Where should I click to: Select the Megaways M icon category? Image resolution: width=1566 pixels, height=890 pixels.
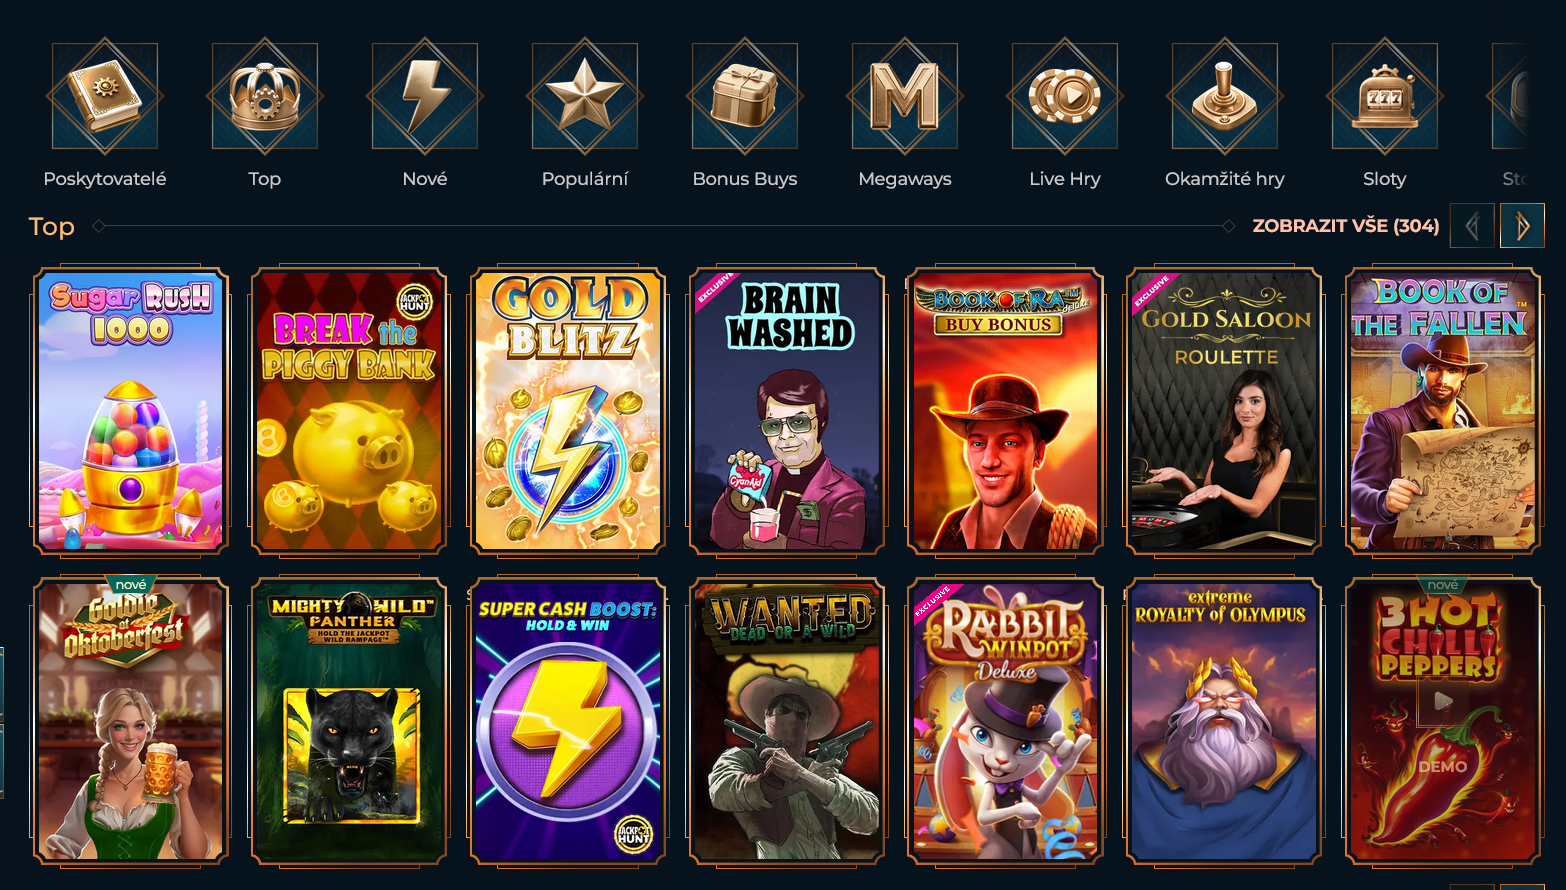click(905, 97)
